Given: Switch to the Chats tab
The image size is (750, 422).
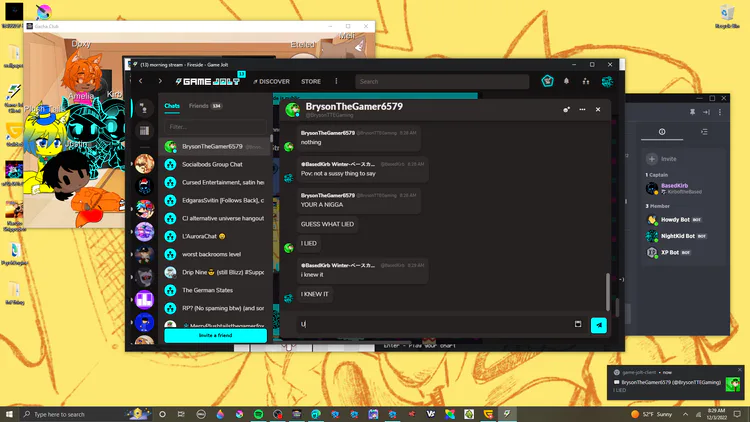Looking at the screenshot, I should point(172,106).
